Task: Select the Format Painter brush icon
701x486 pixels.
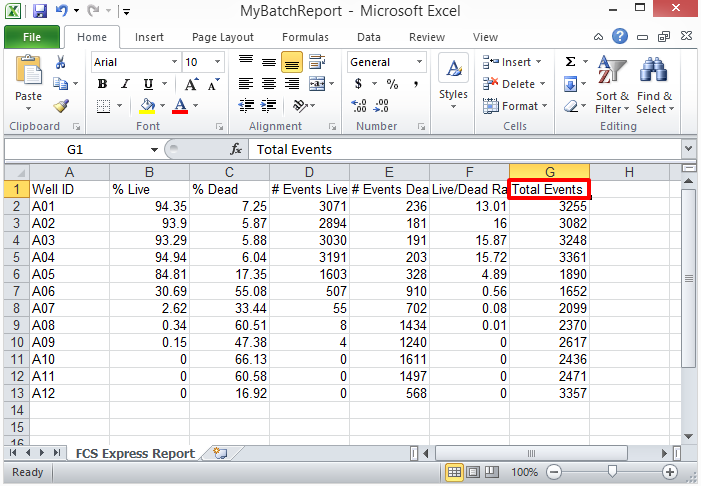Action: pos(60,105)
